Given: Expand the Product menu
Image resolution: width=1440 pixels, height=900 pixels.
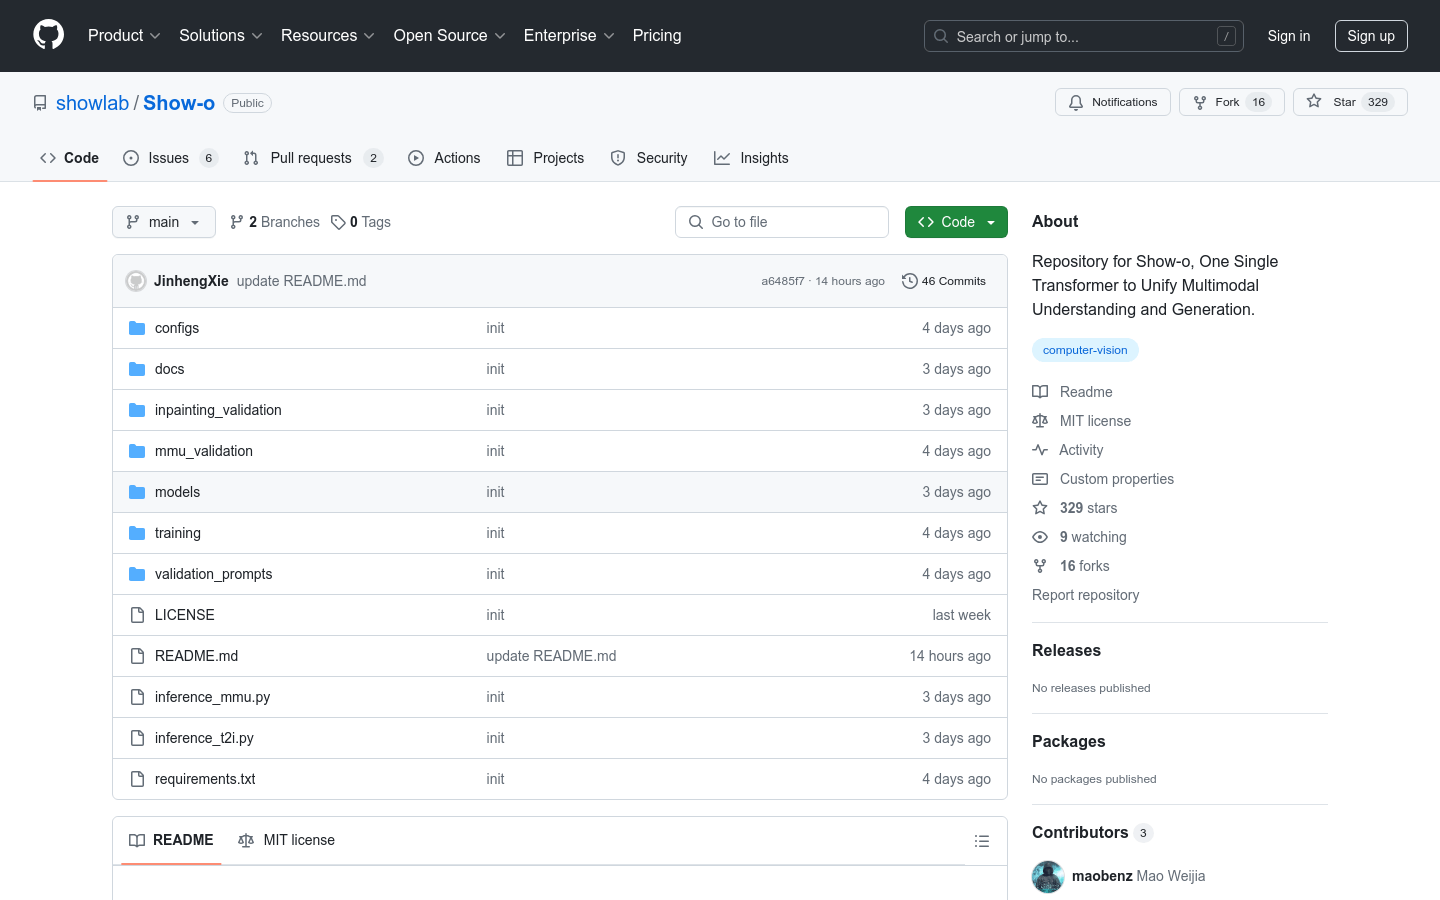Looking at the screenshot, I should 124,35.
